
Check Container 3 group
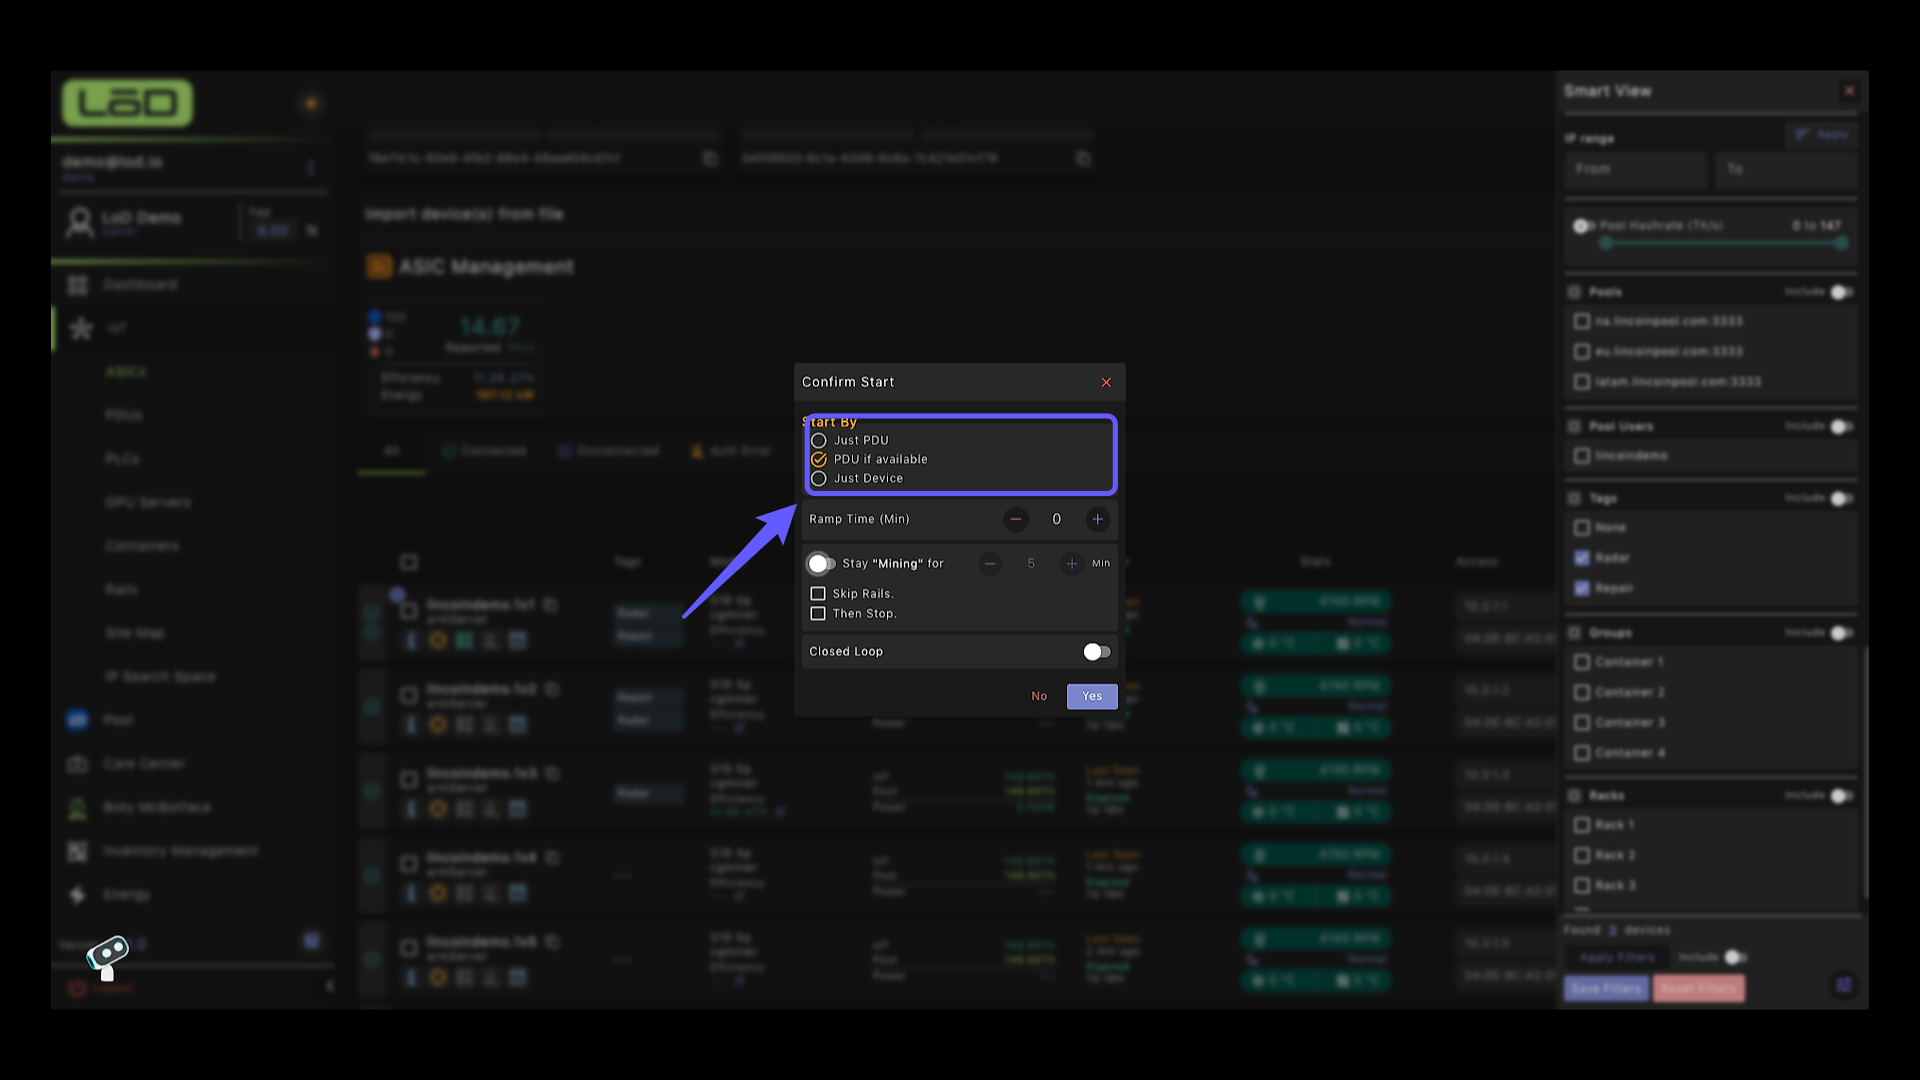click(1582, 722)
